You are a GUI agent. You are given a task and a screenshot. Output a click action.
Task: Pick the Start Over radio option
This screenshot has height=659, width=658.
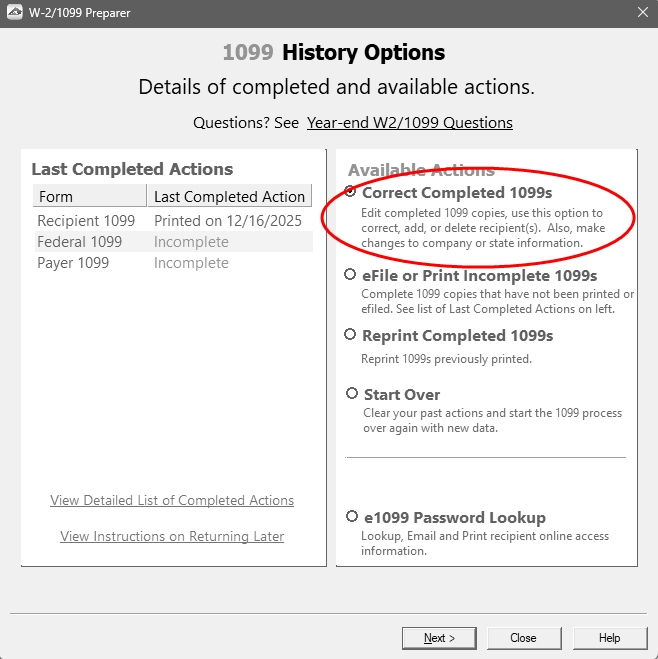(x=352, y=394)
